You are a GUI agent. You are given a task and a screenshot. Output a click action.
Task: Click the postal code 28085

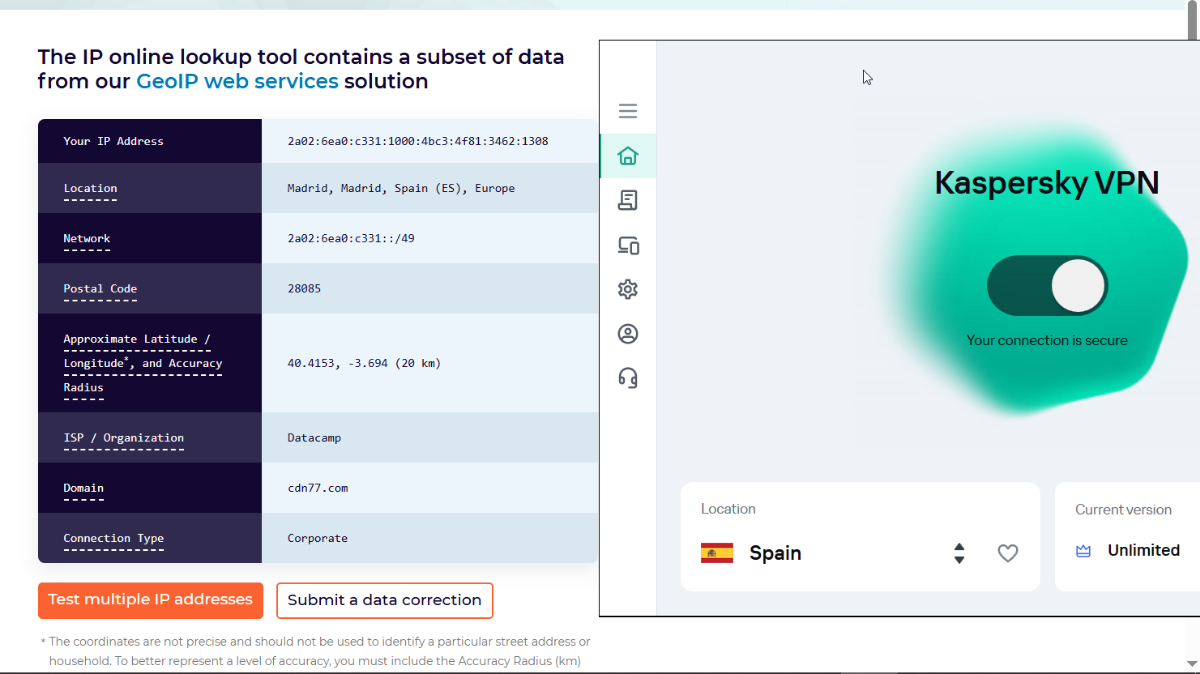[304, 288]
